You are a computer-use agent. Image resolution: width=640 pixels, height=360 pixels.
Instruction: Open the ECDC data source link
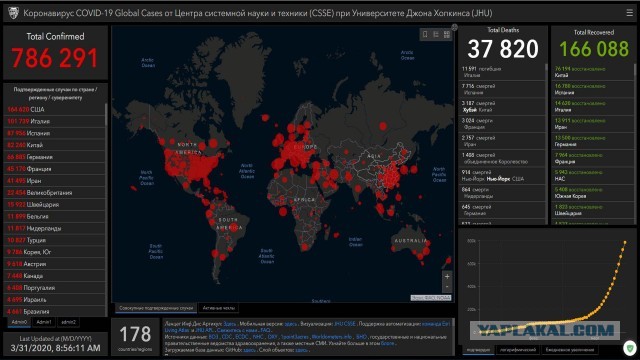tap(242, 337)
